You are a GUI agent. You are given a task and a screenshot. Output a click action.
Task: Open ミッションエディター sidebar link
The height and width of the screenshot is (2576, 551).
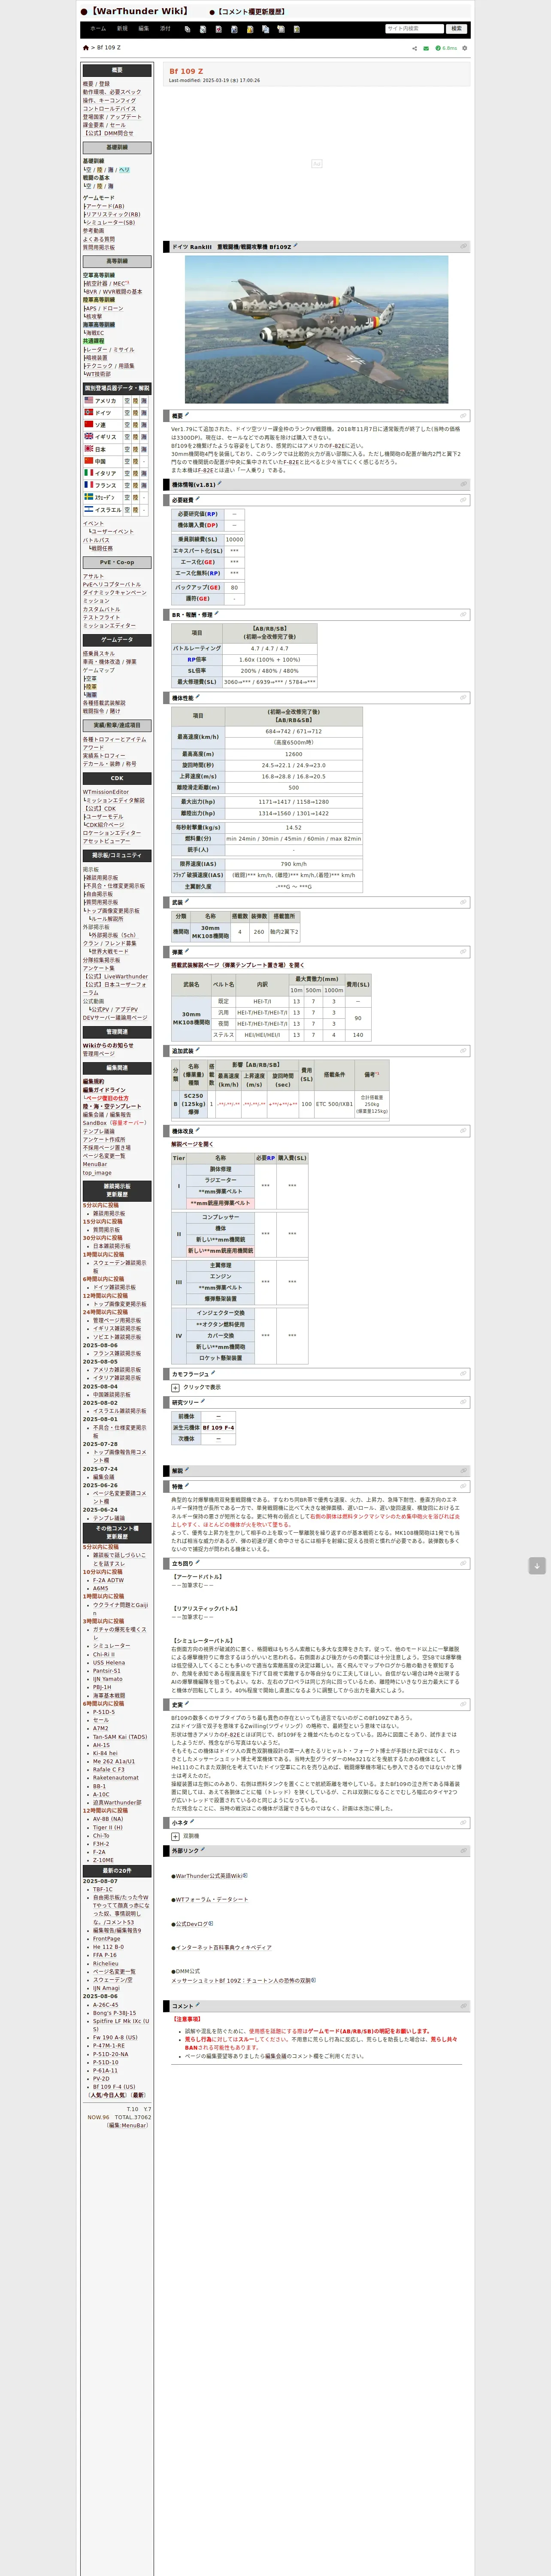click(109, 626)
